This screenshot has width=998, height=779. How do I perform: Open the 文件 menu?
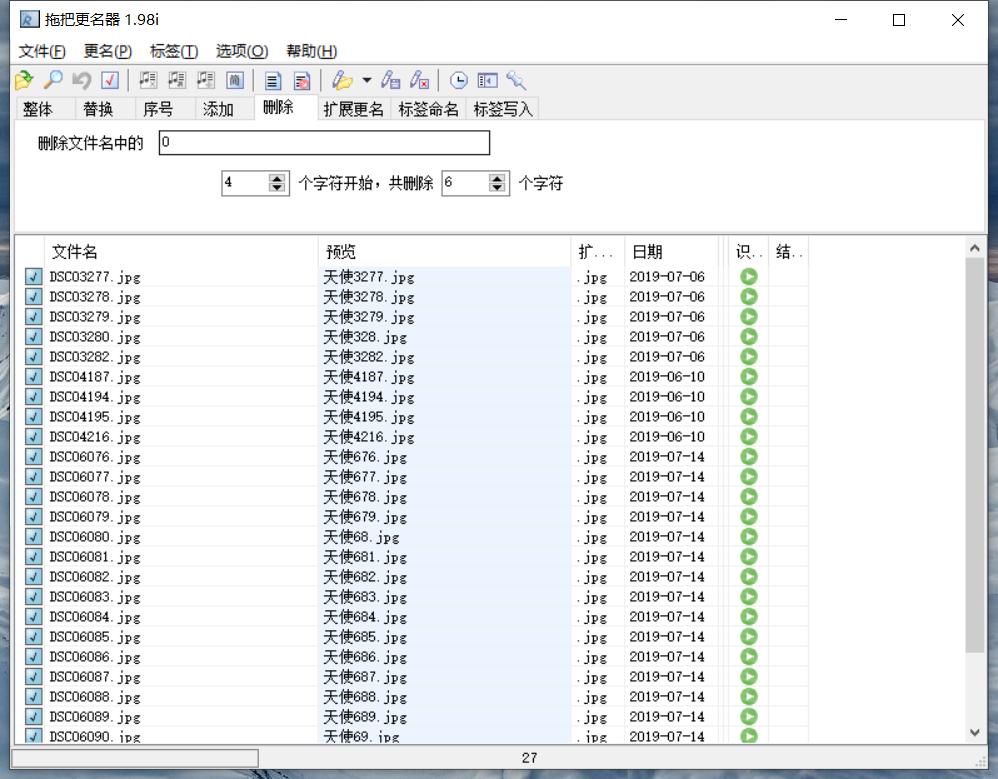40,51
